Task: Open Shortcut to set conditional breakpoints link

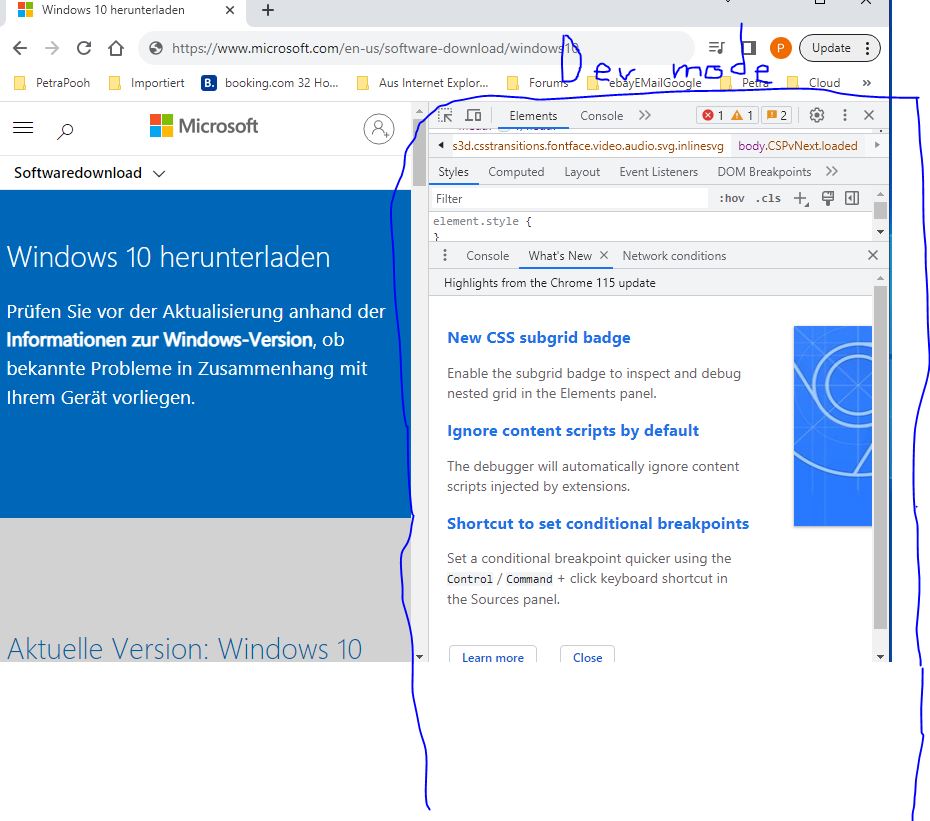Action: 598,524
